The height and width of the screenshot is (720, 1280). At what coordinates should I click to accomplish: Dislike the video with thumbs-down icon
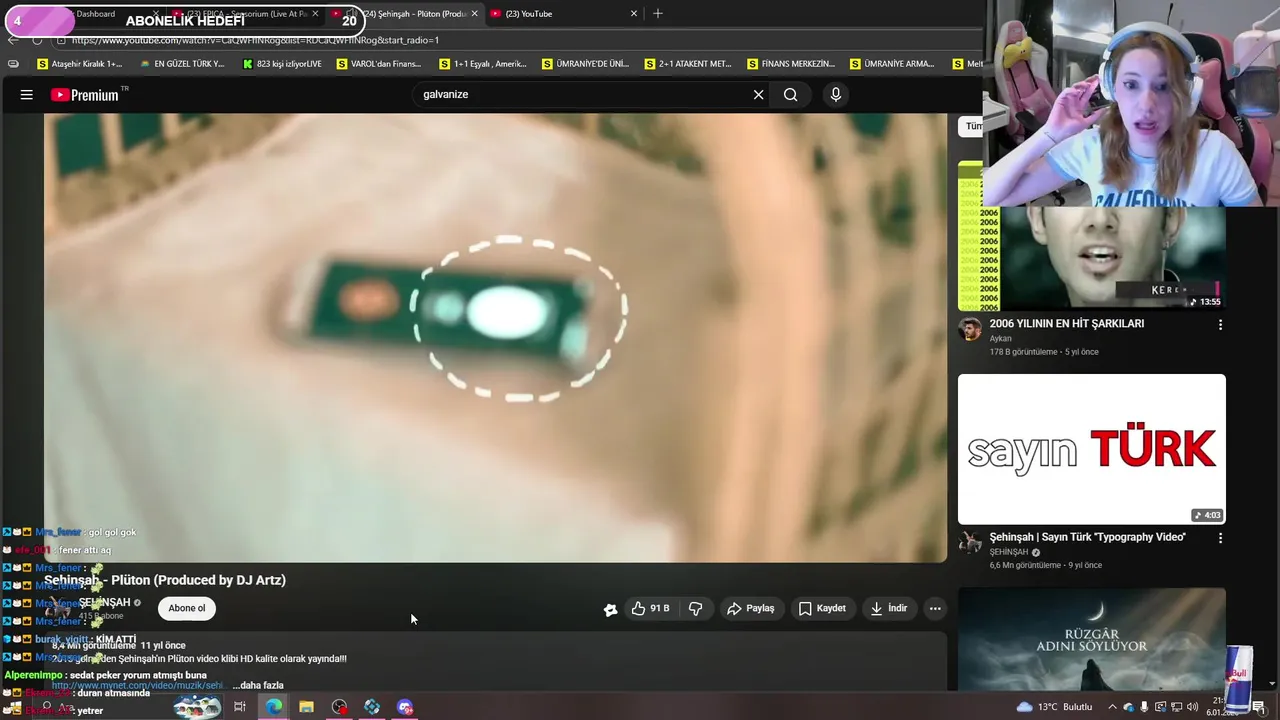[x=696, y=608]
